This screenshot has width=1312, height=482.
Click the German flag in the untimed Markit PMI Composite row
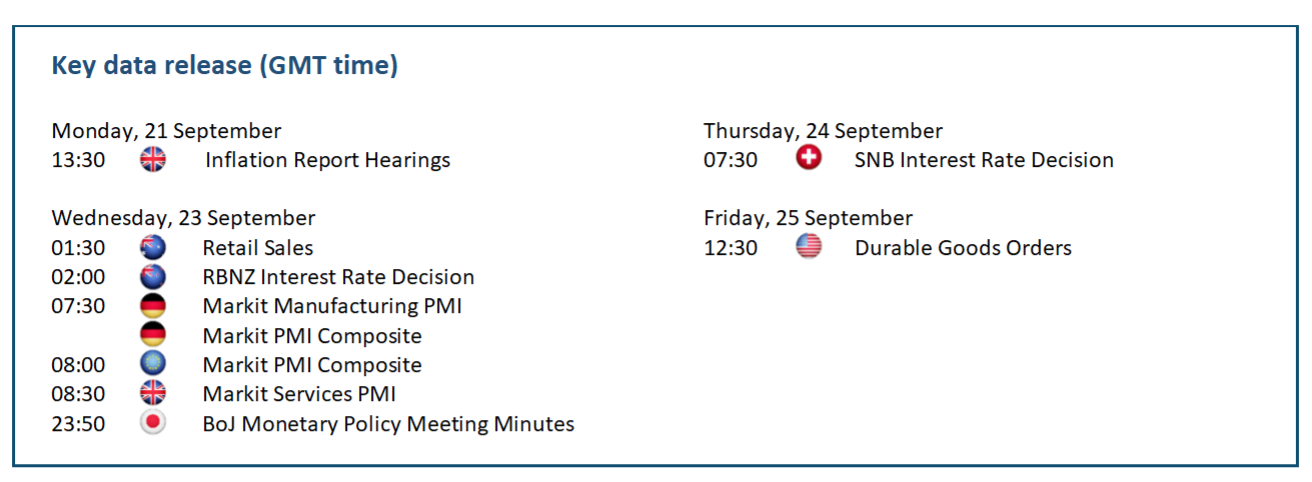[x=153, y=335]
